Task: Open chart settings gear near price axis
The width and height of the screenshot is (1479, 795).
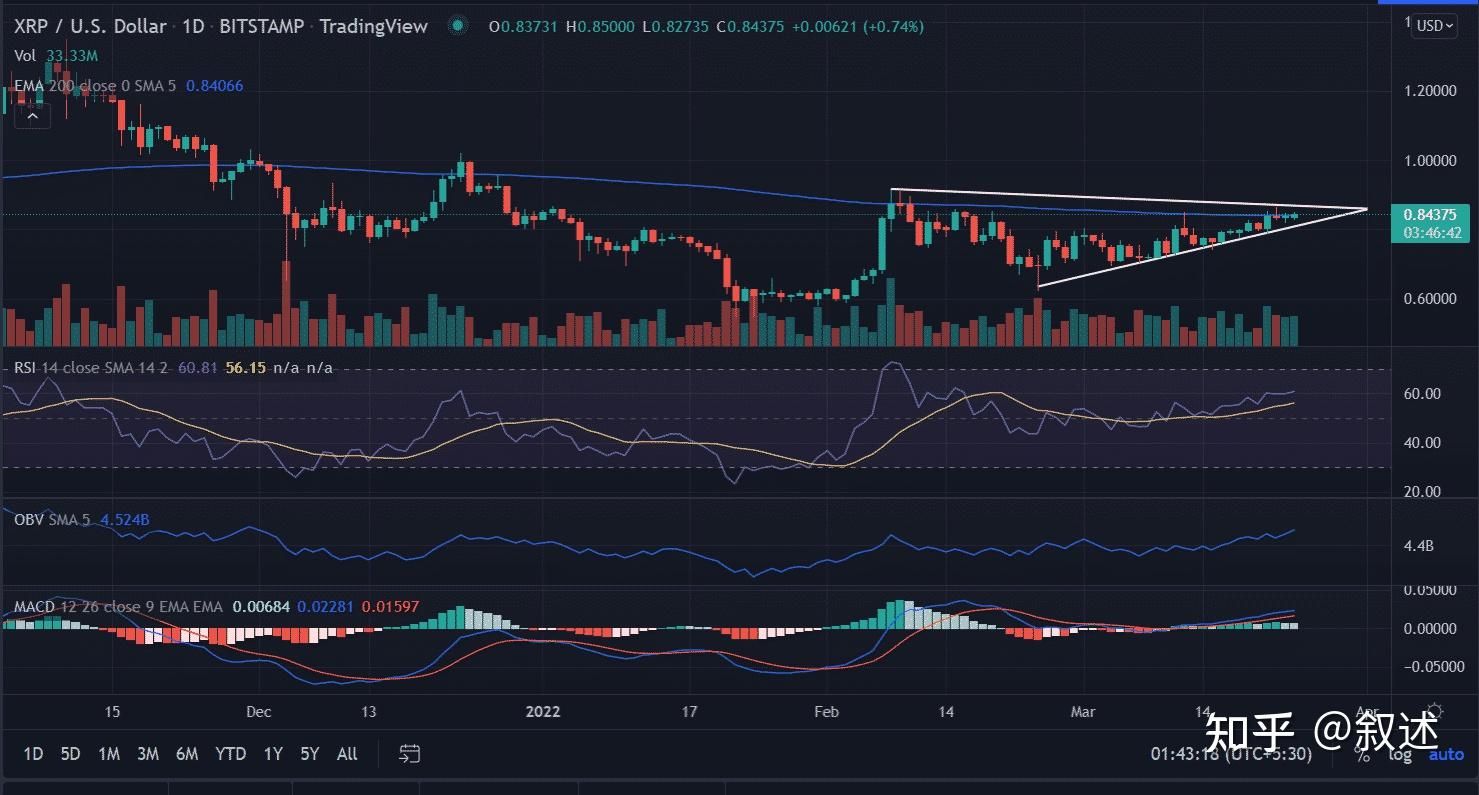Action: (x=1435, y=709)
